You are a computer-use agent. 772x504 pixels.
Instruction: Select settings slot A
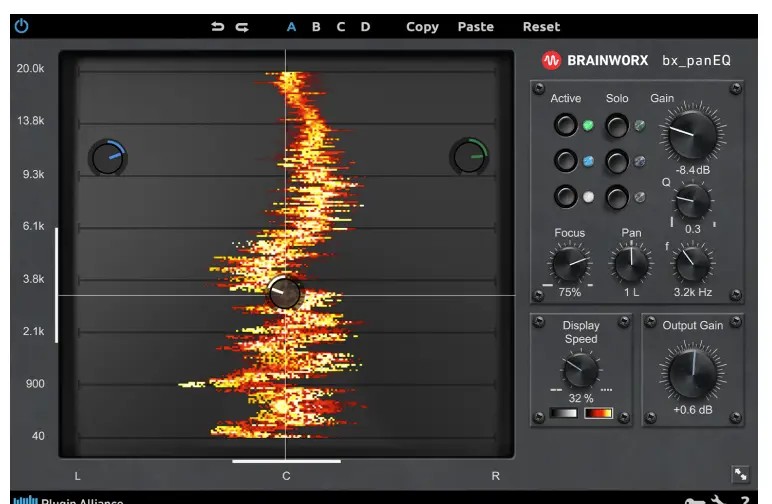[291, 27]
